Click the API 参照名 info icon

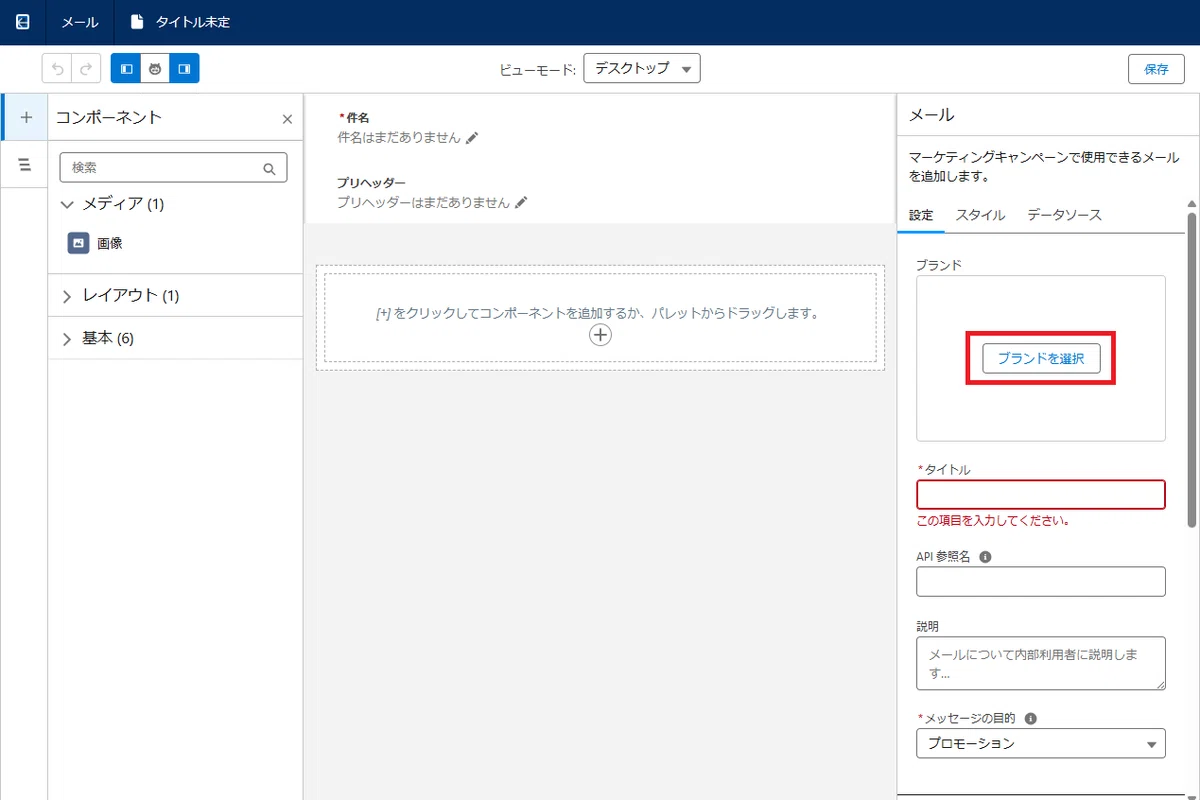[x=985, y=557]
